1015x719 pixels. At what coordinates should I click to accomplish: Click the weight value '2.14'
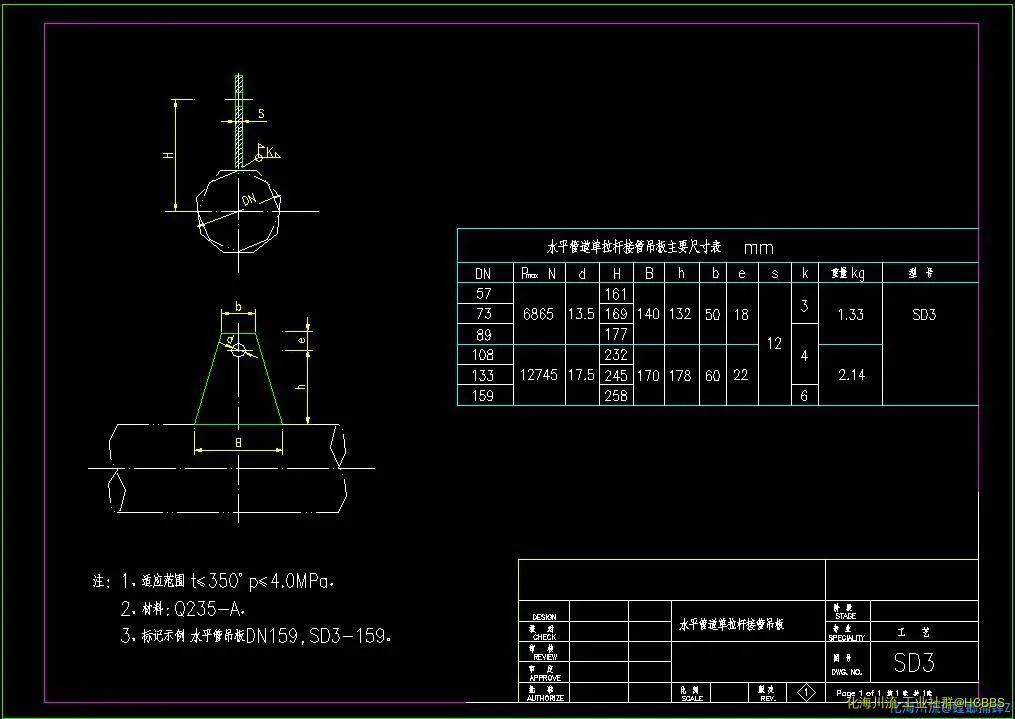pyautogui.click(x=852, y=375)
